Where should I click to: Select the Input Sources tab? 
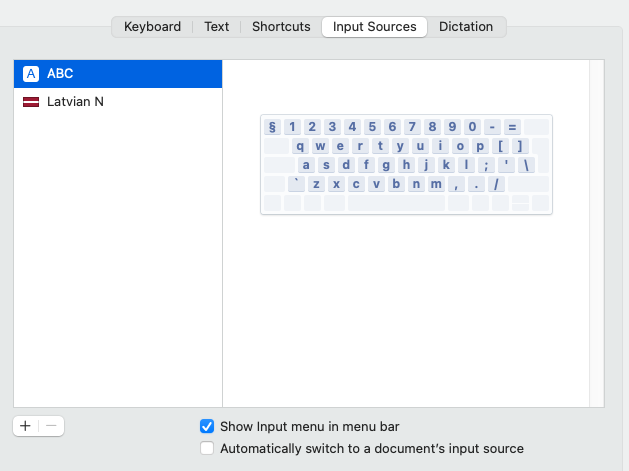coord(375,27)
